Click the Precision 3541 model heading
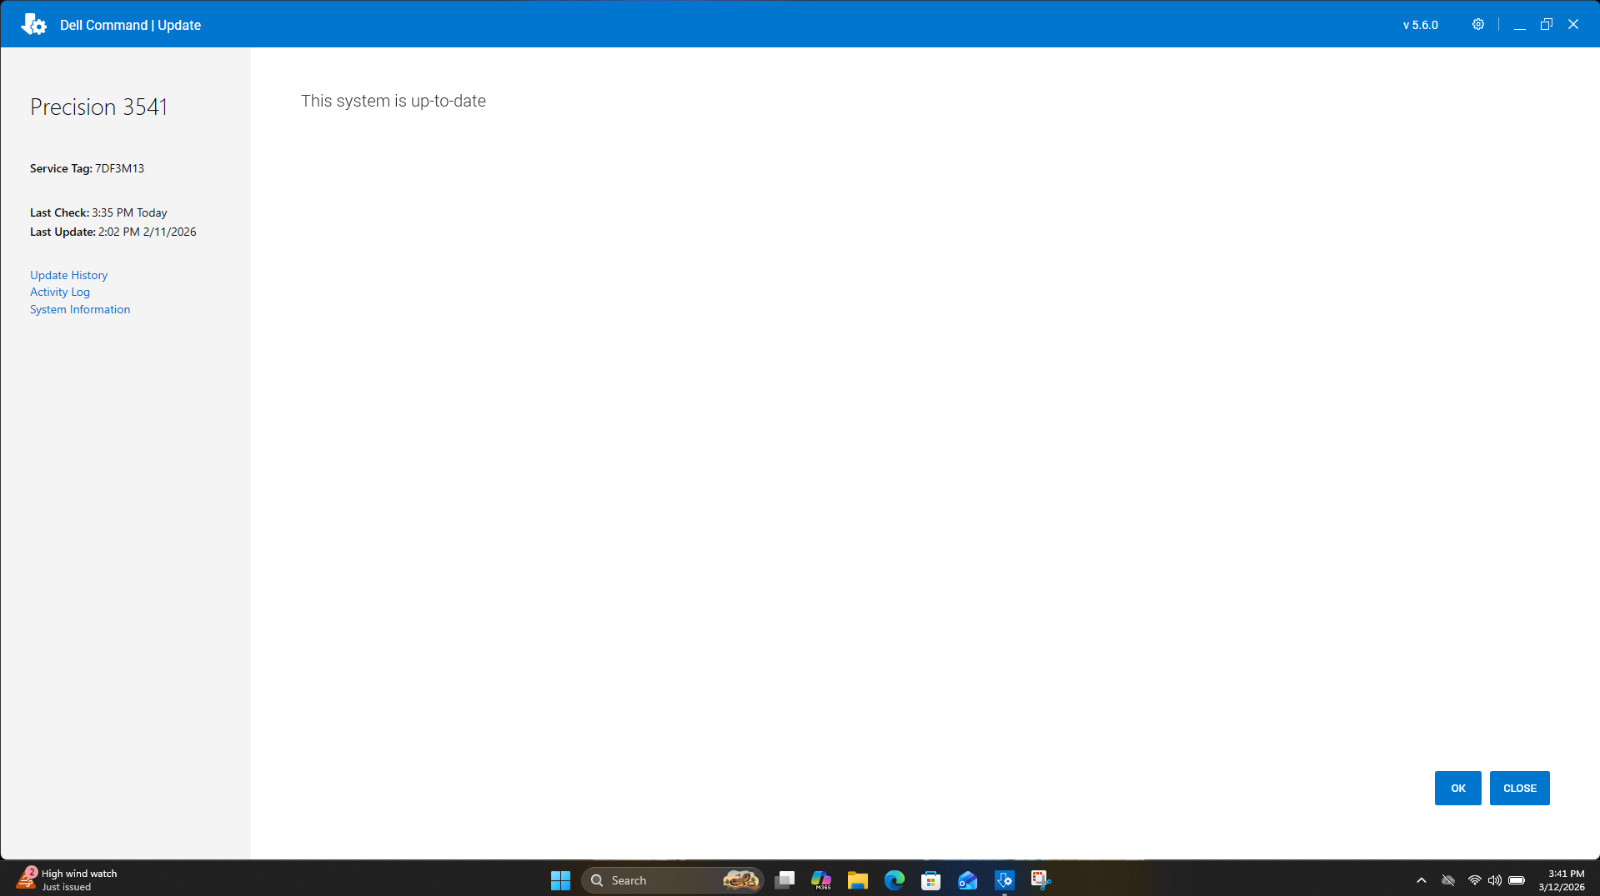Screen dimensions: 1600x896 [x=99, y=107]
